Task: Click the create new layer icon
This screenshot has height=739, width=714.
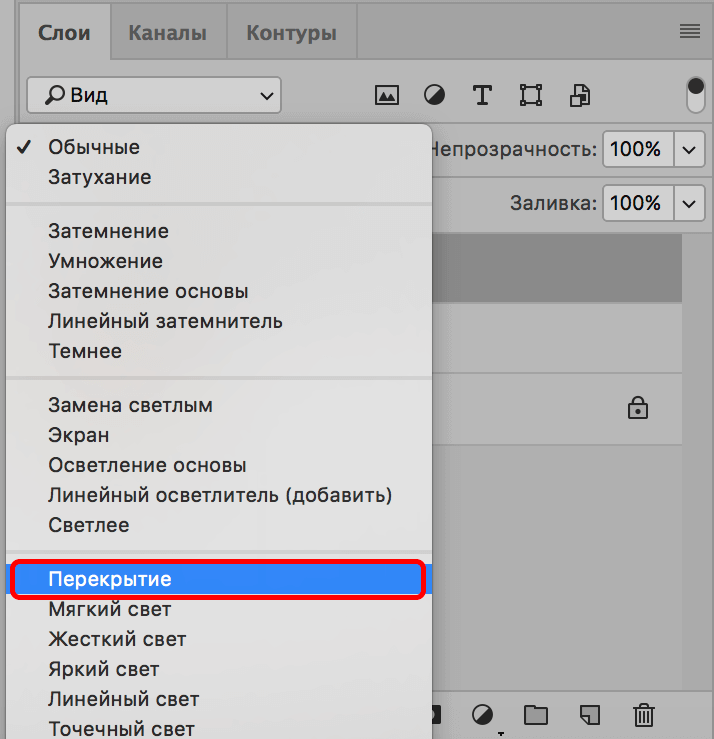Action: coord(590,714)
